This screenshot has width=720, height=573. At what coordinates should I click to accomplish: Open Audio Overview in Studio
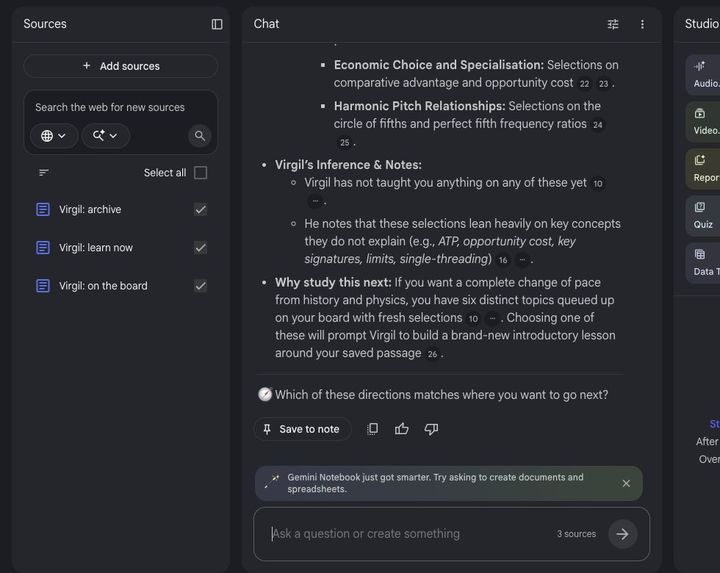click(x=703, y=75)
